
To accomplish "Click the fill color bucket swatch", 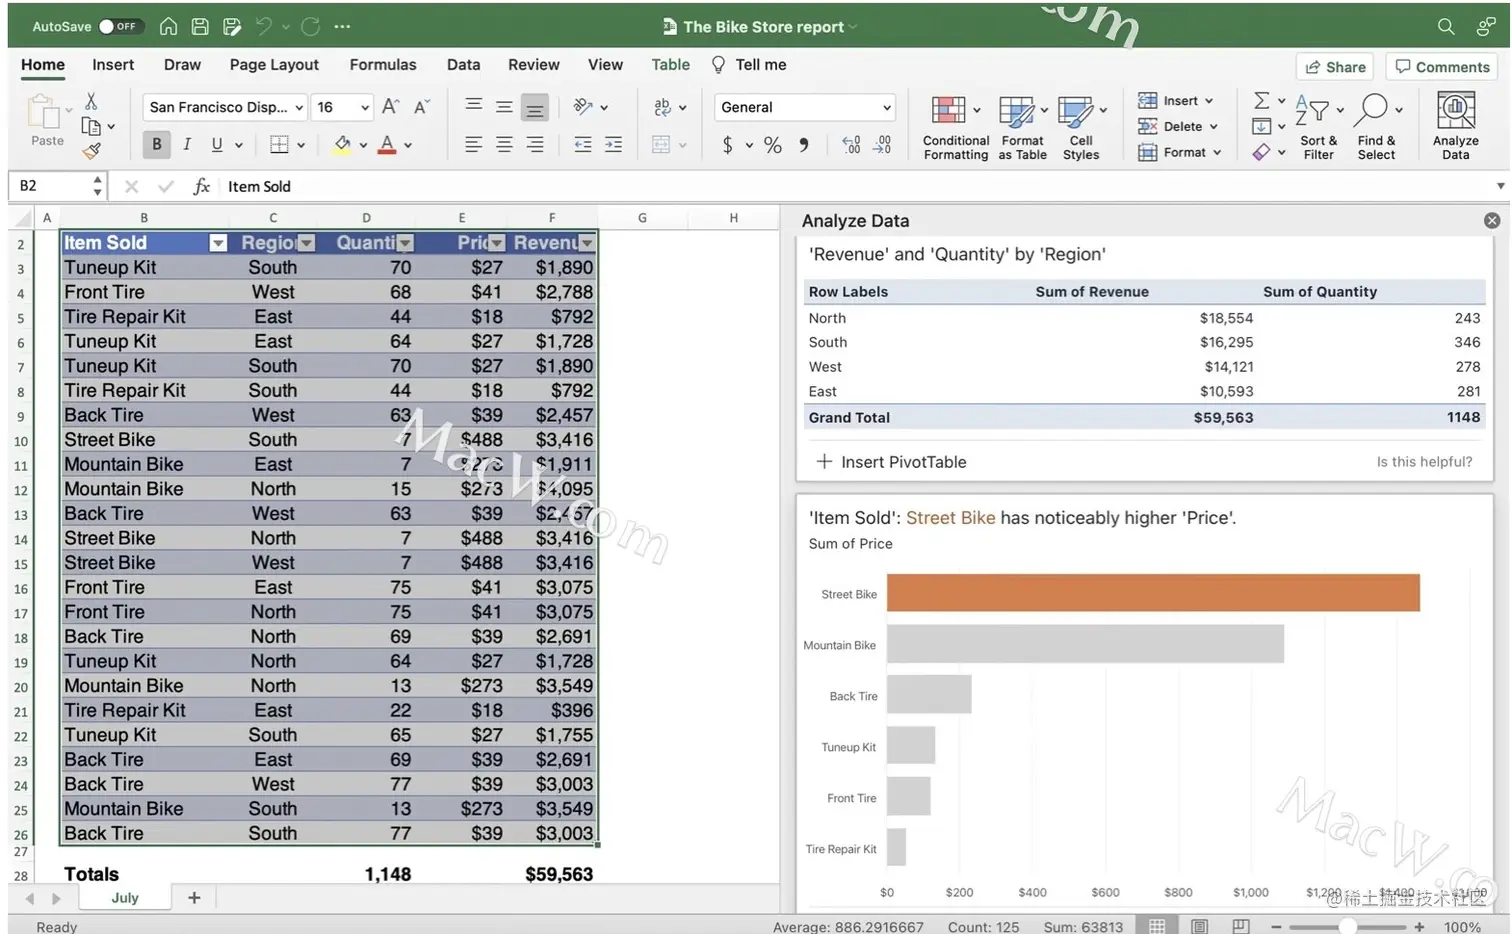I will [342, 145].
